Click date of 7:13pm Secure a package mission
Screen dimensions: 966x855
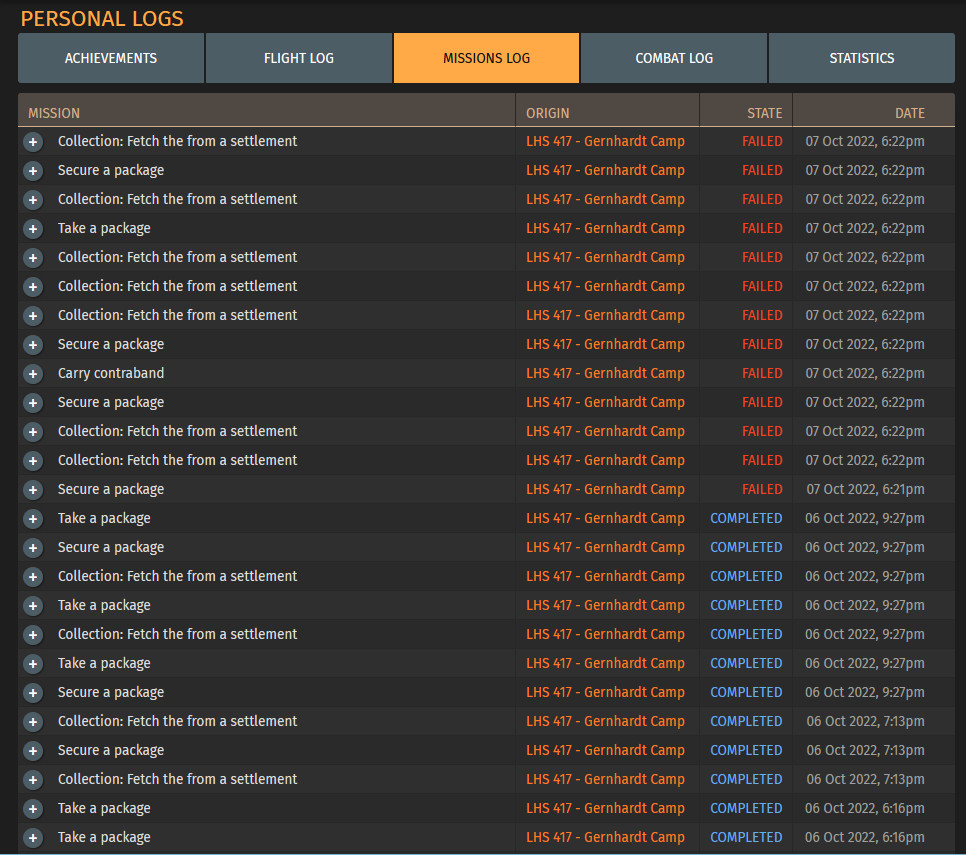865,750
